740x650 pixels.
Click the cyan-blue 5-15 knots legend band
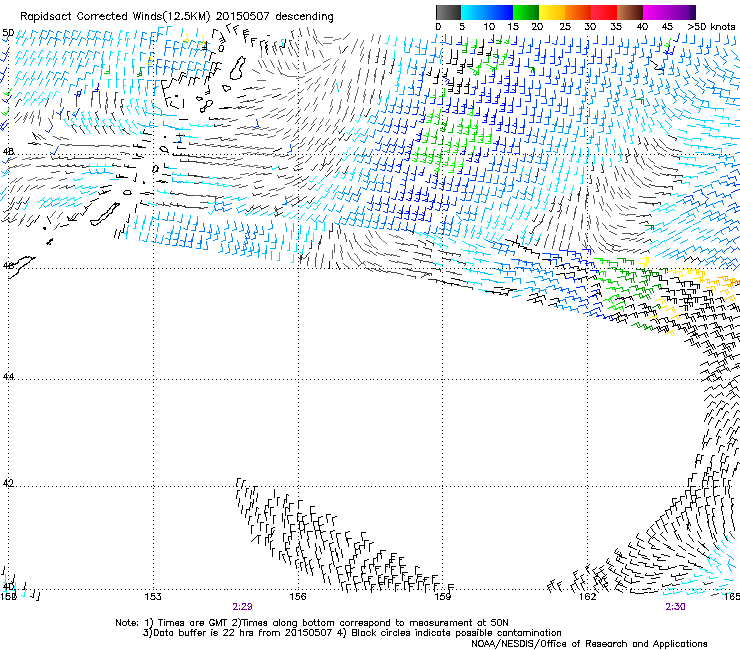pos(487,12)
